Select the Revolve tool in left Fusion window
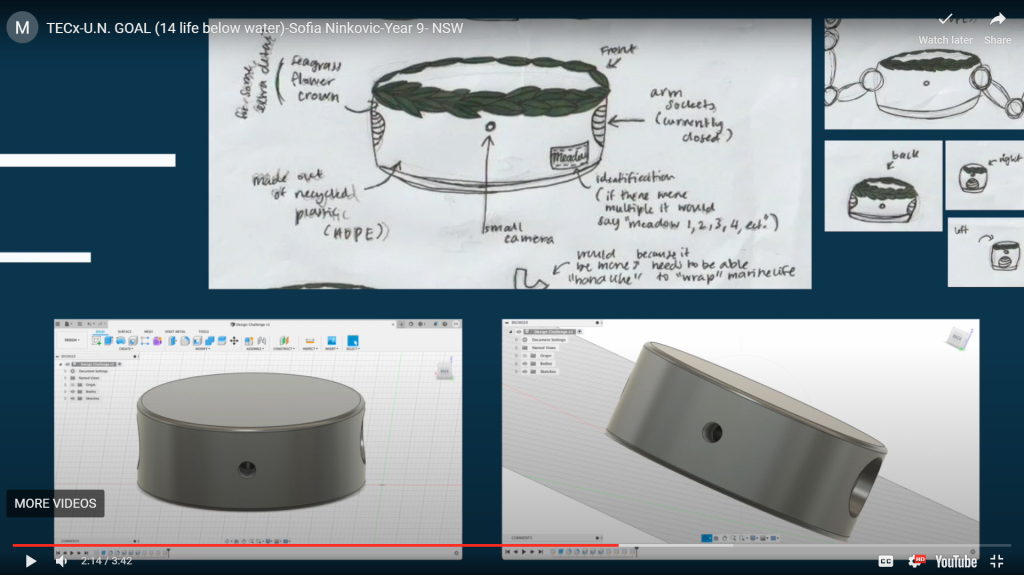 click(121, 340)
